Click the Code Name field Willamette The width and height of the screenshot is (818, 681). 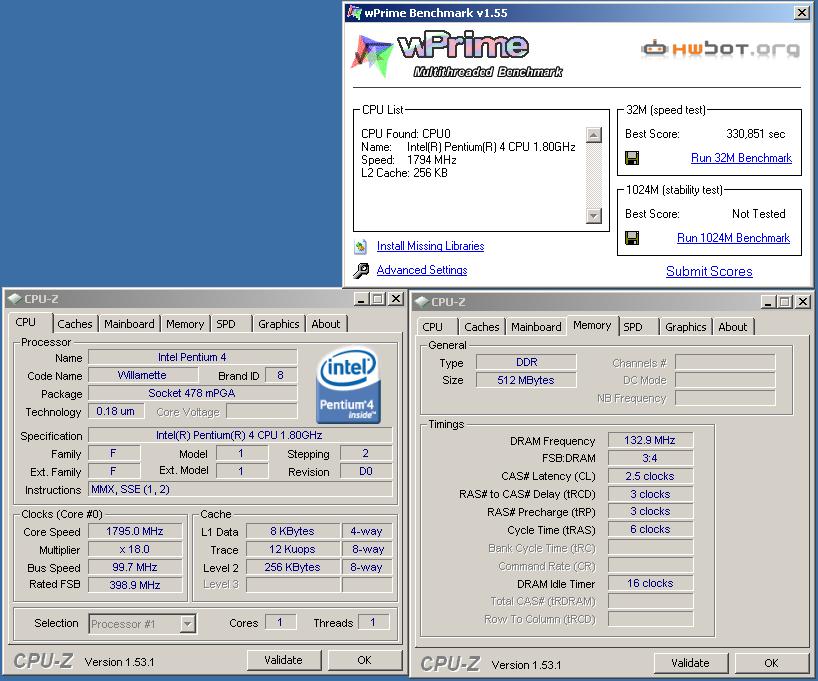coord(142,375)
